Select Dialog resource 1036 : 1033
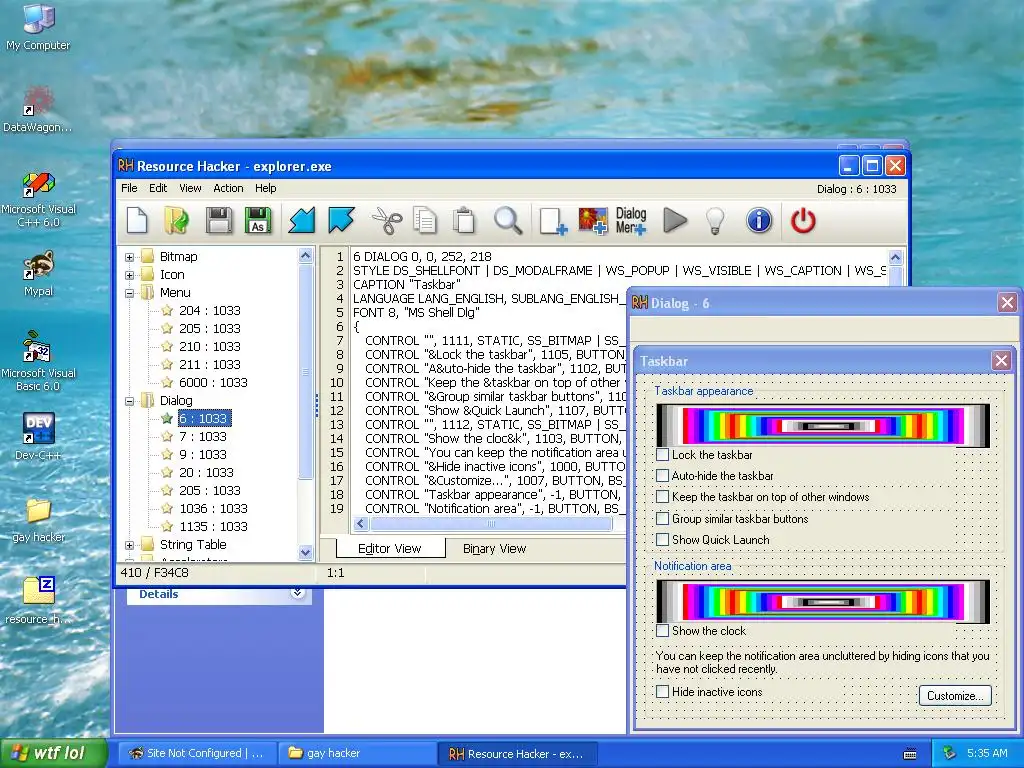Image resolution: width=1024 pixels, height=768 pixels. tap(213, 508)
